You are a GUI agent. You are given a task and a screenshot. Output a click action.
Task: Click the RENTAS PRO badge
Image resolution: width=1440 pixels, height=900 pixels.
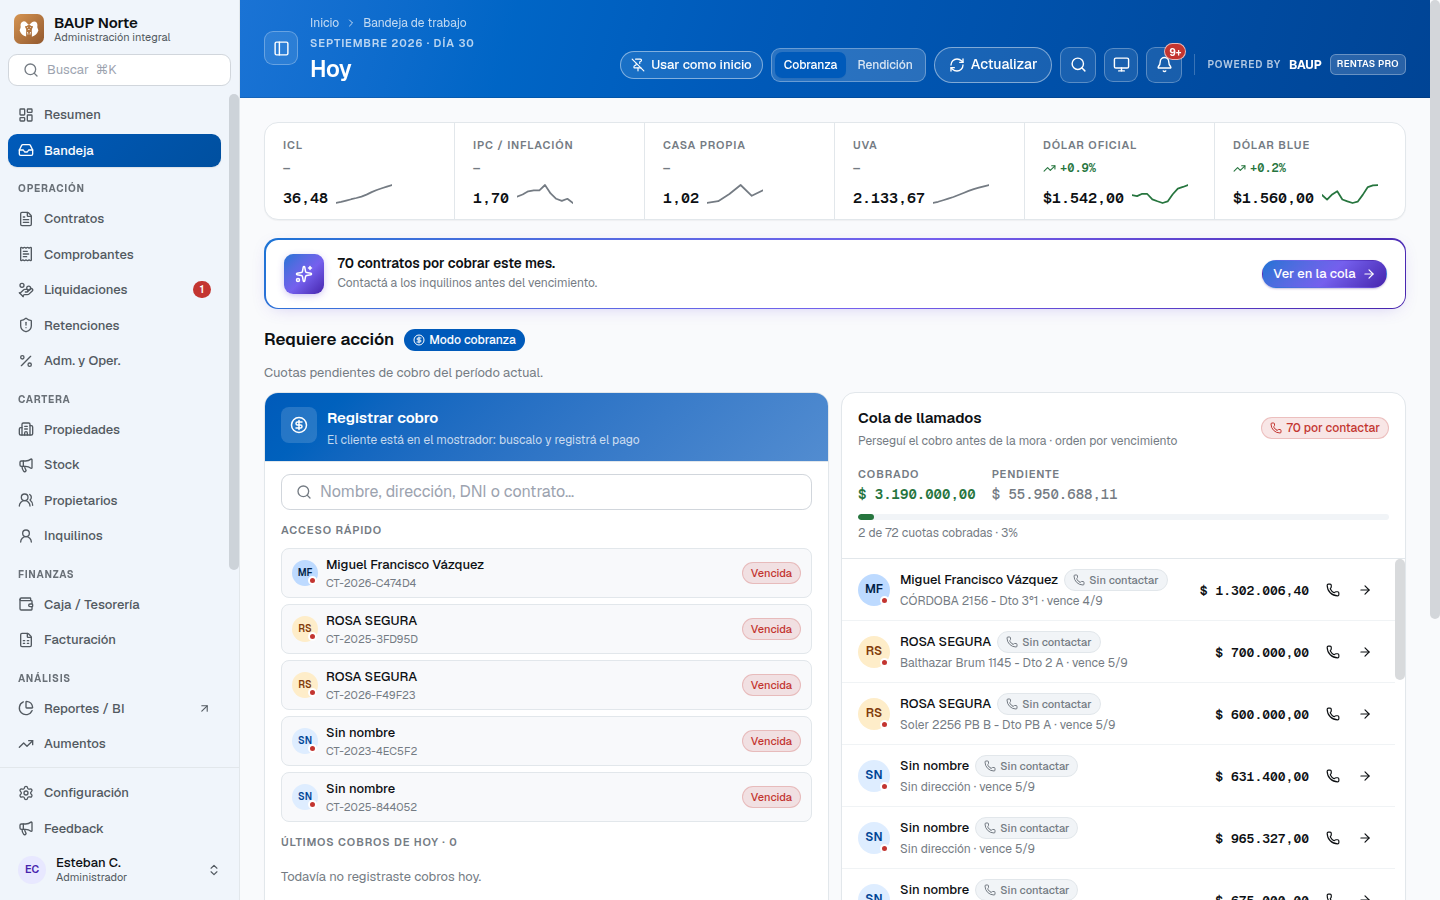[1368, 64]
